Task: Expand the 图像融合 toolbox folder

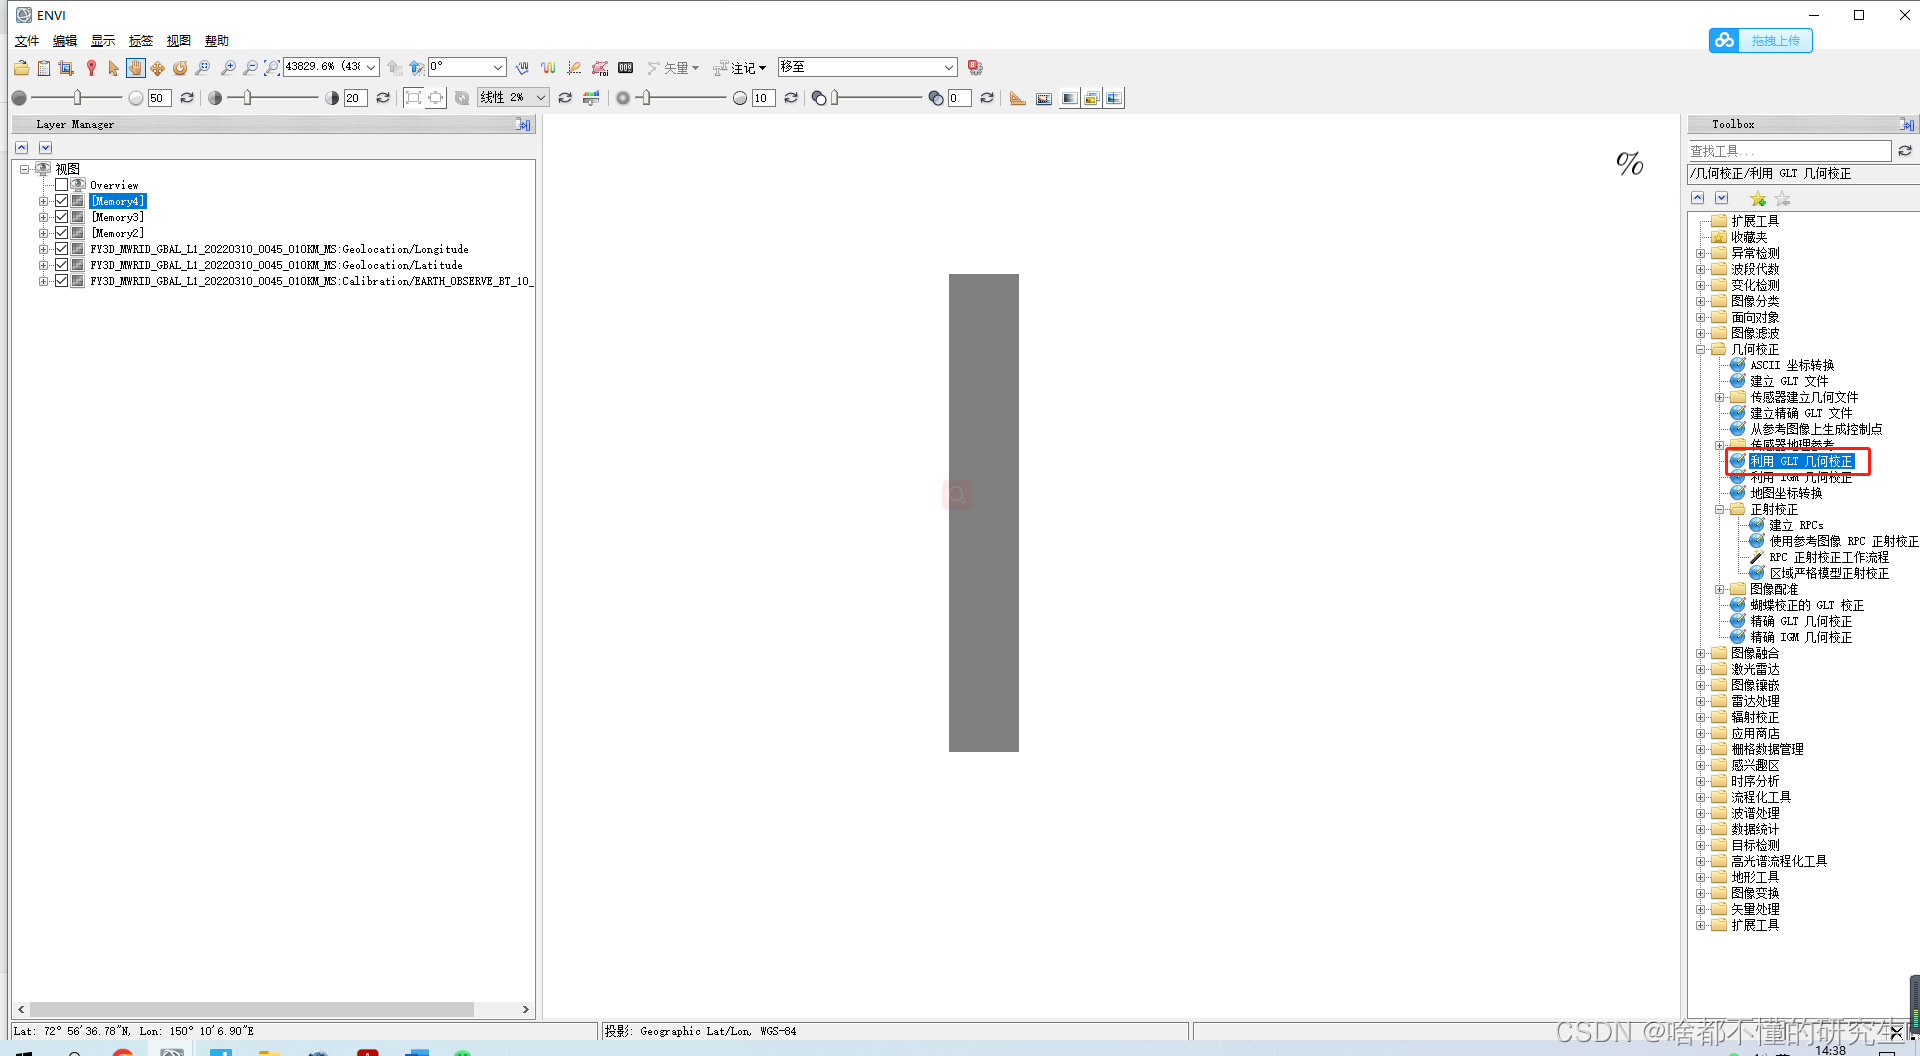Action: point(1701,654)
